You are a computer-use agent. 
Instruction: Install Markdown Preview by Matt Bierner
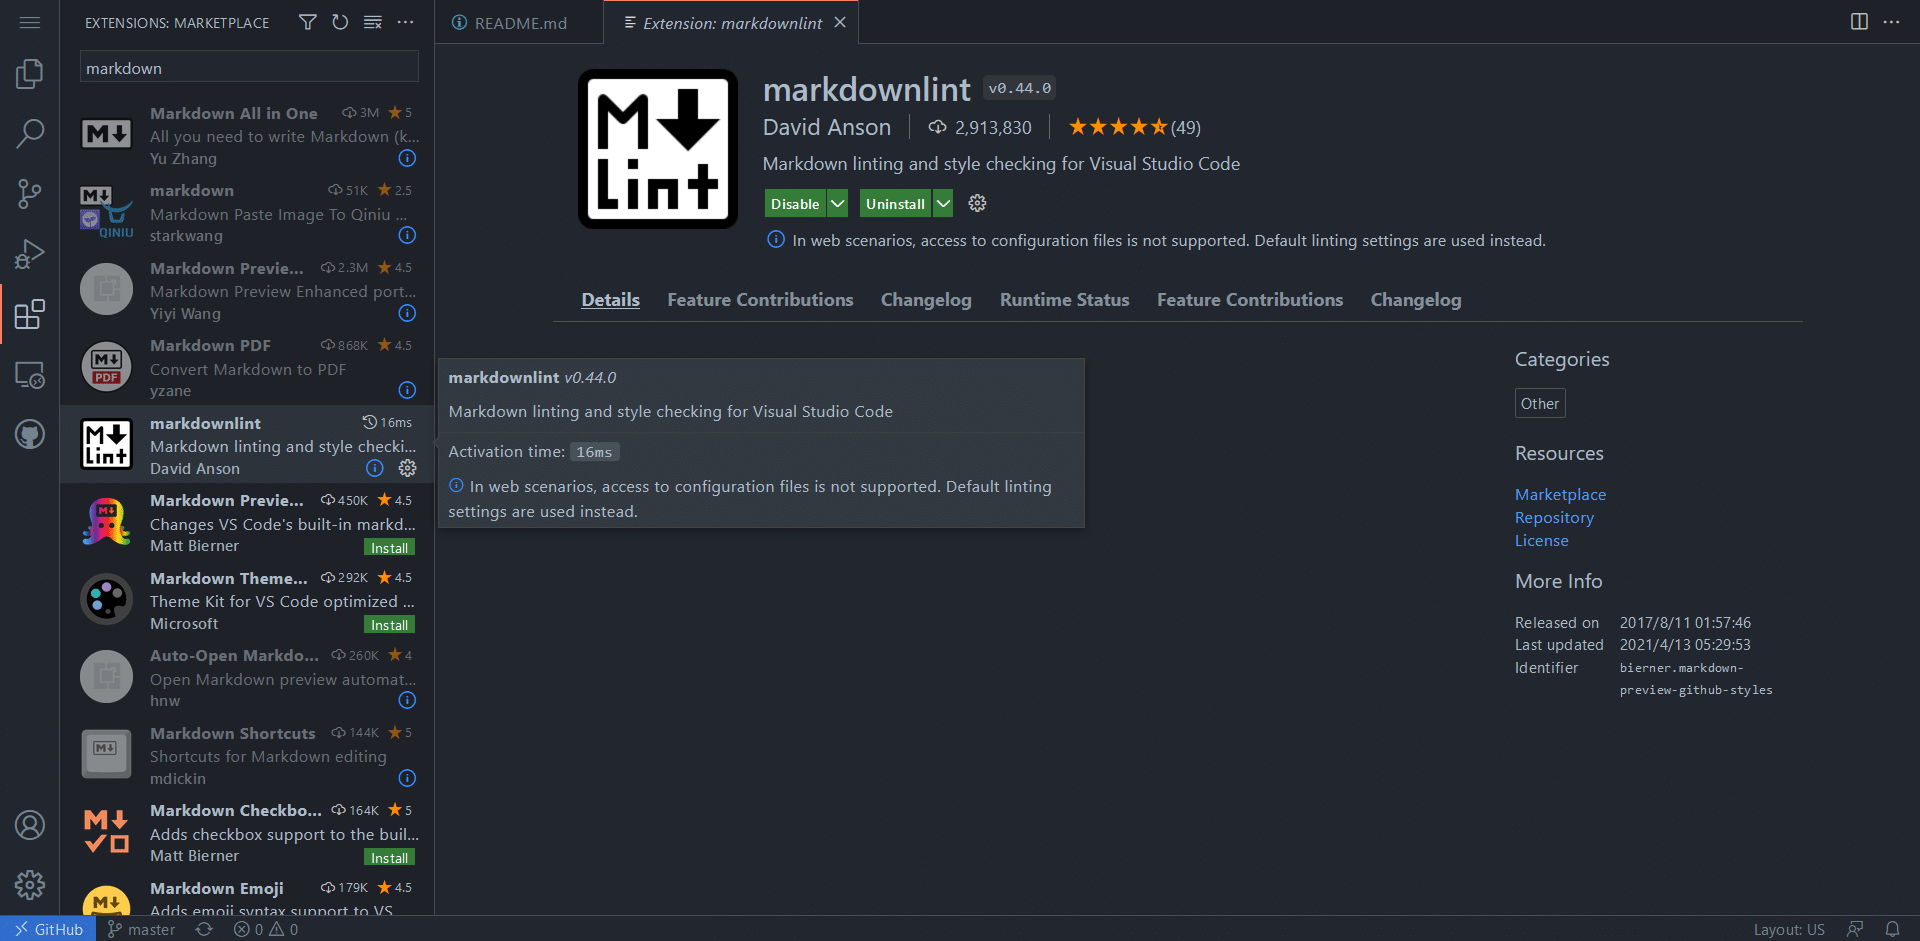tap(389, 548)
